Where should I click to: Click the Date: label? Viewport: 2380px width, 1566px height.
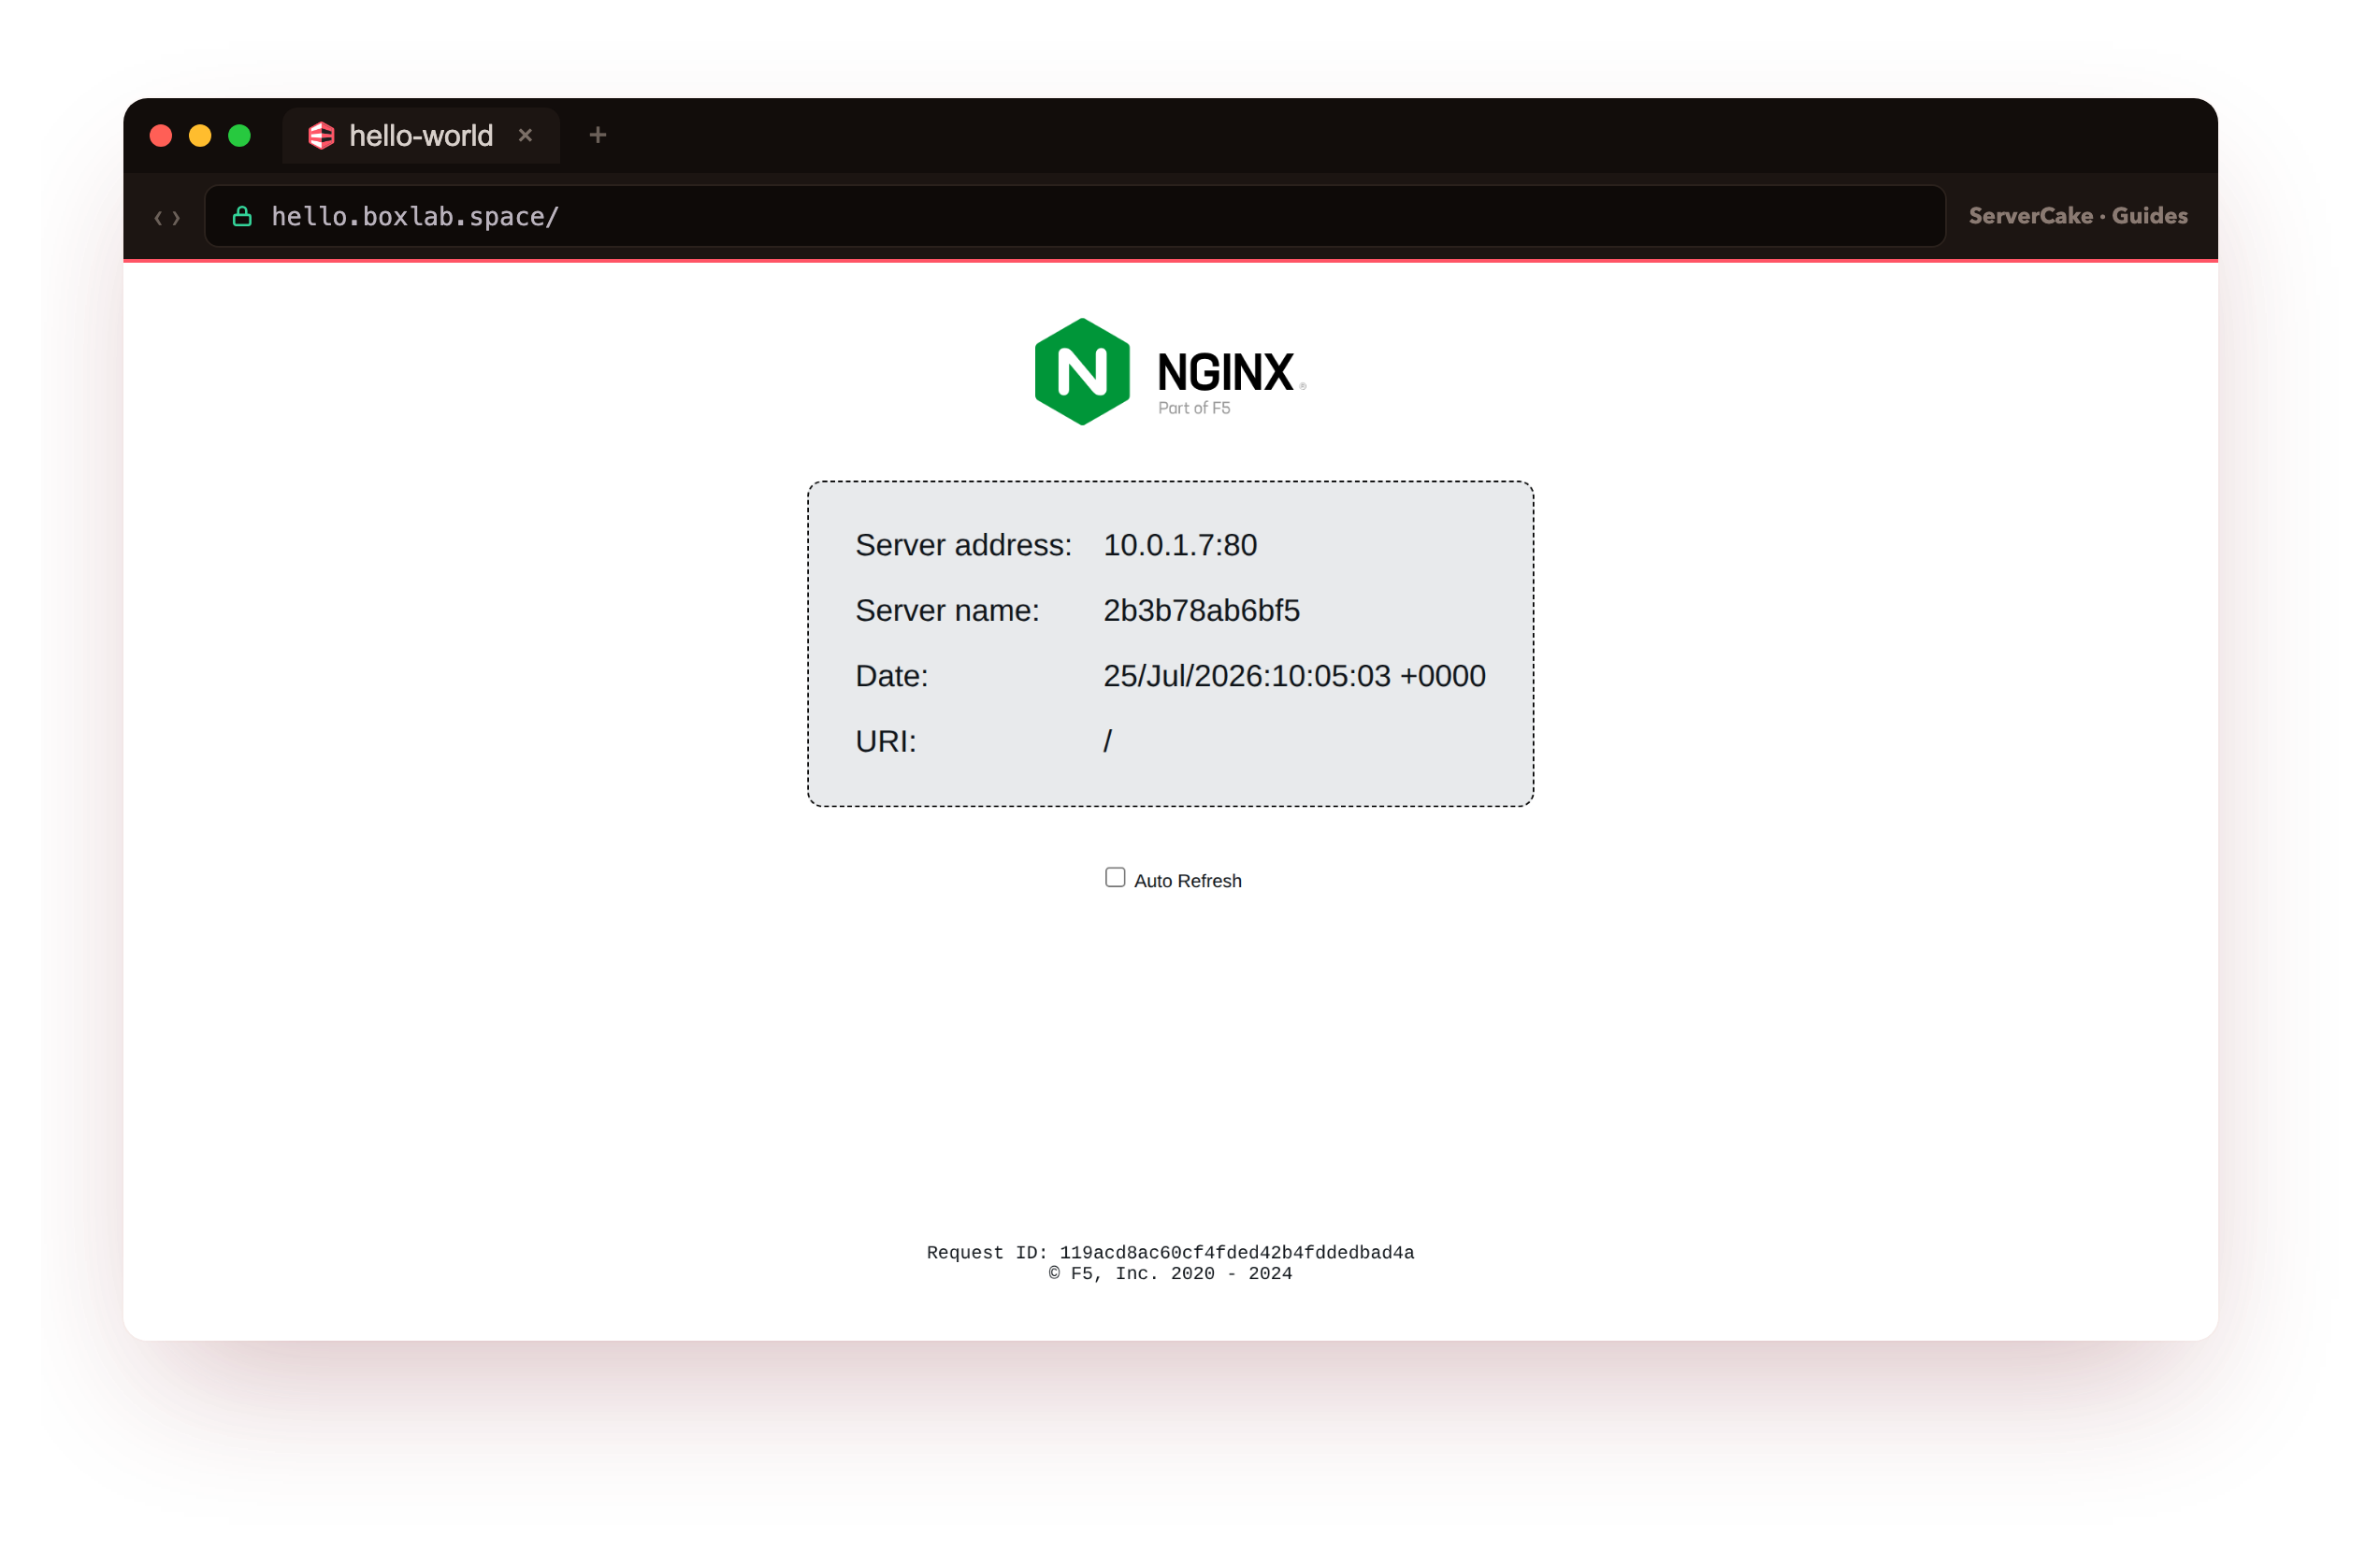tap(891, 676)
